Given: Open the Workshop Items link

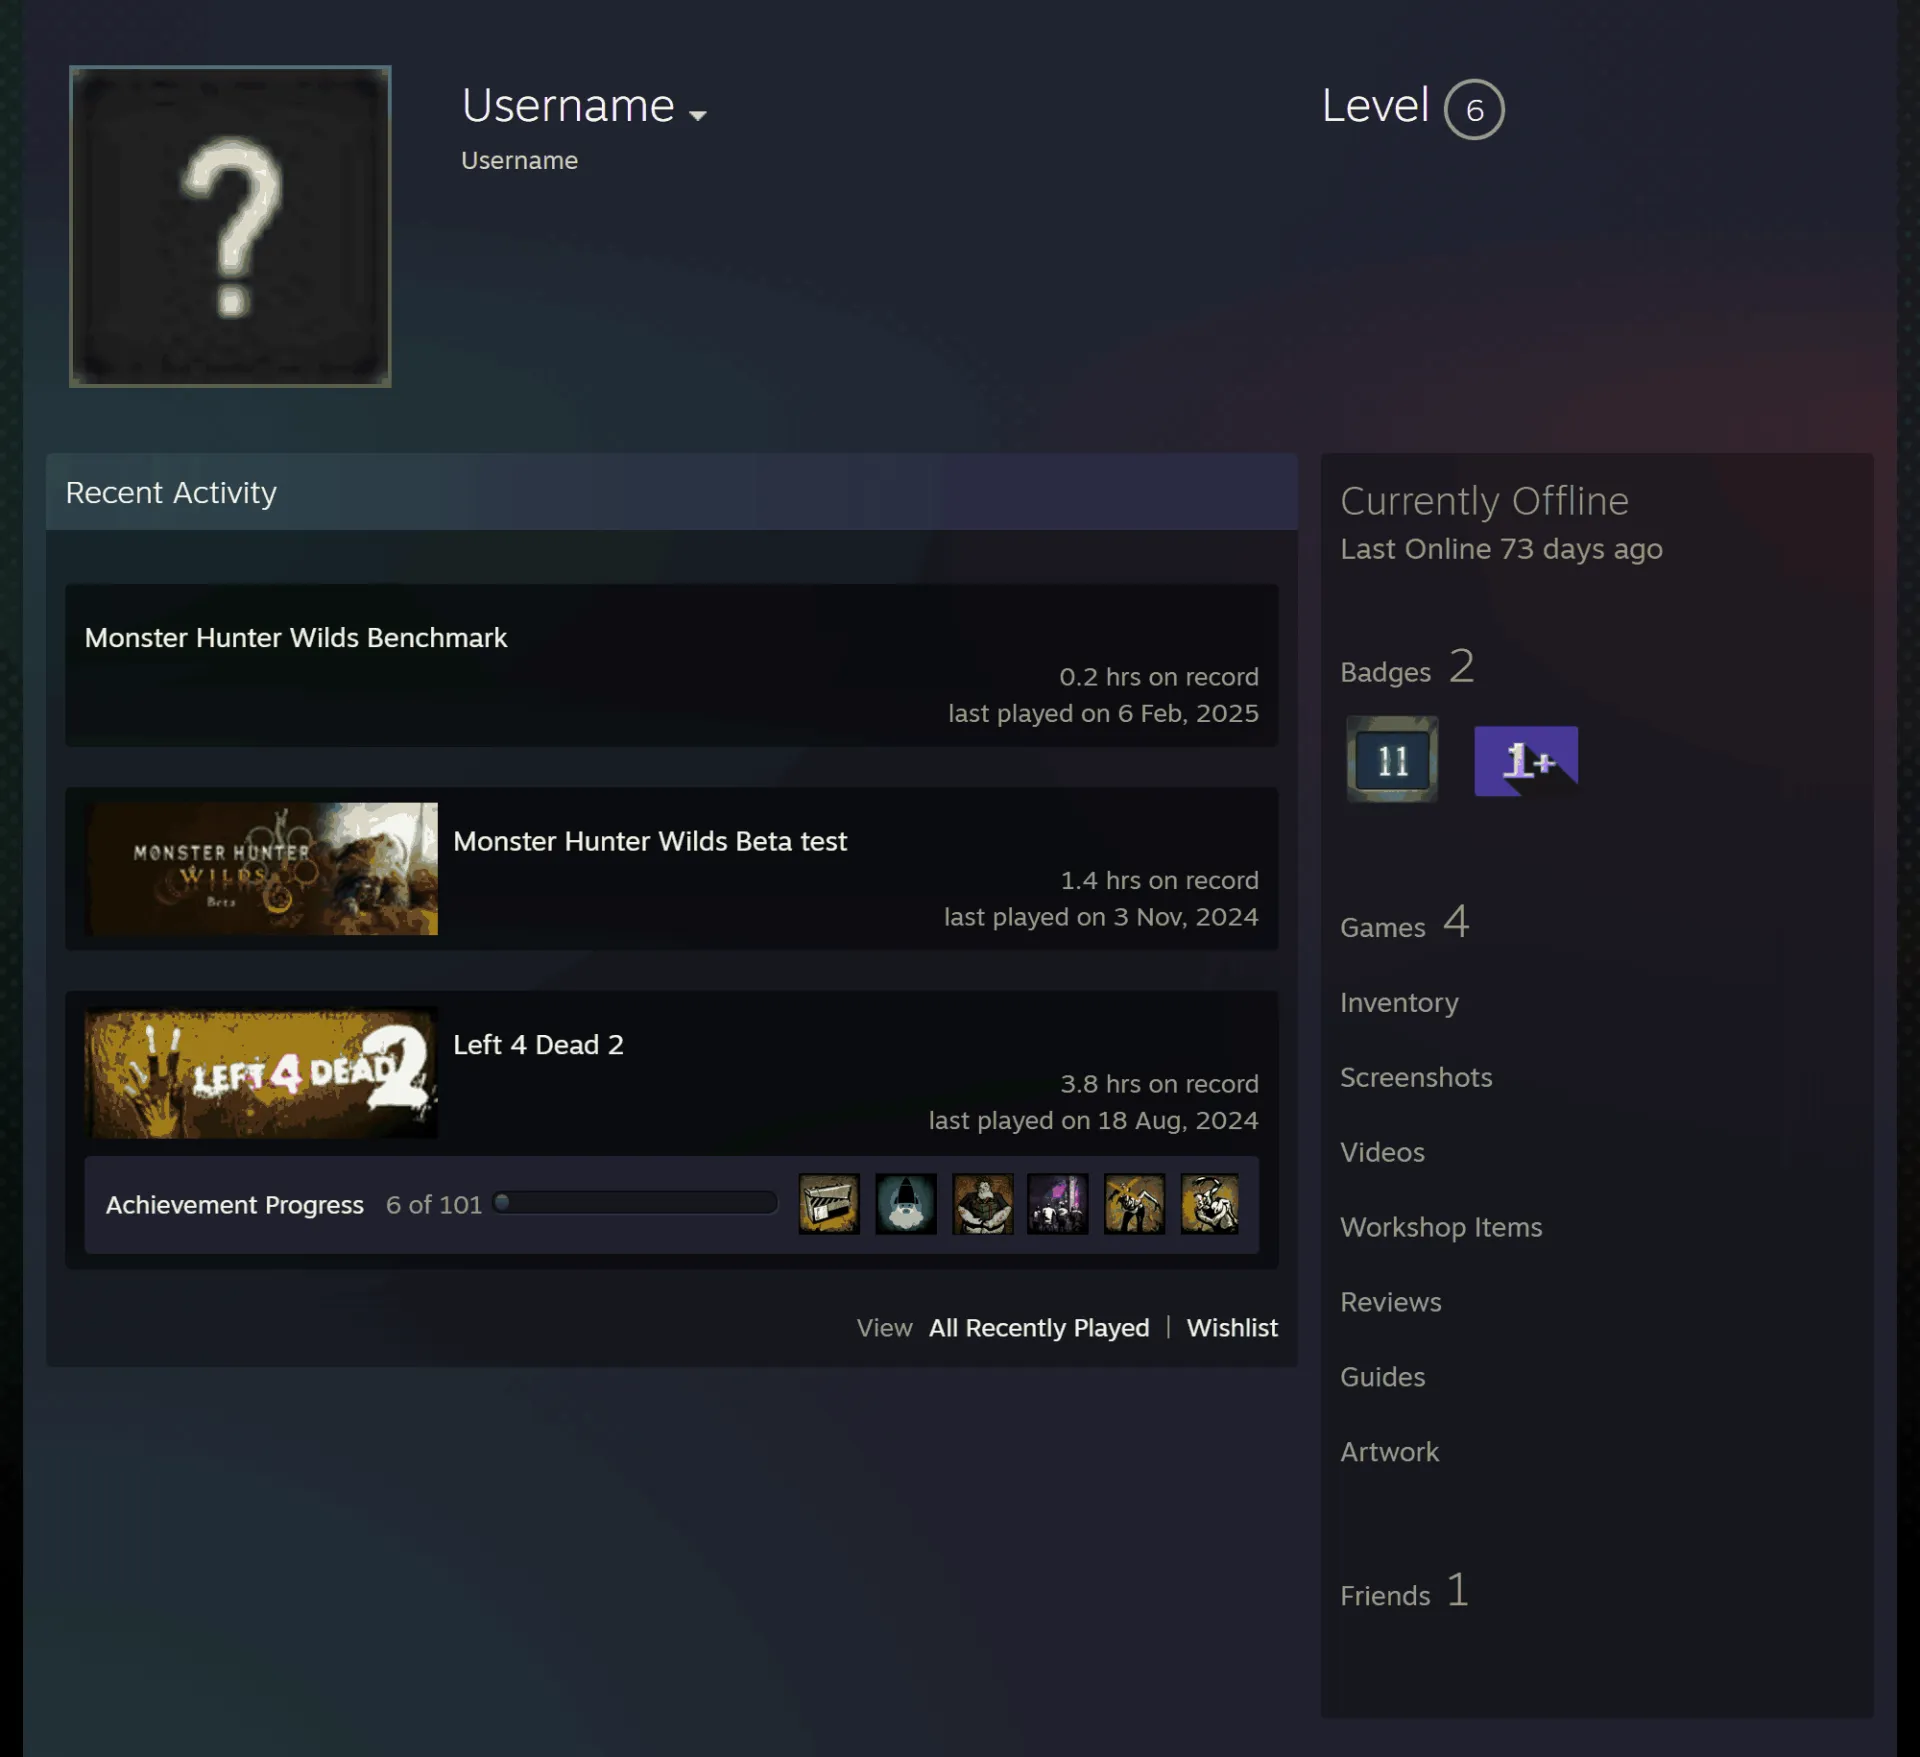Looking at the screenshot, I should click(1441, 1227).
